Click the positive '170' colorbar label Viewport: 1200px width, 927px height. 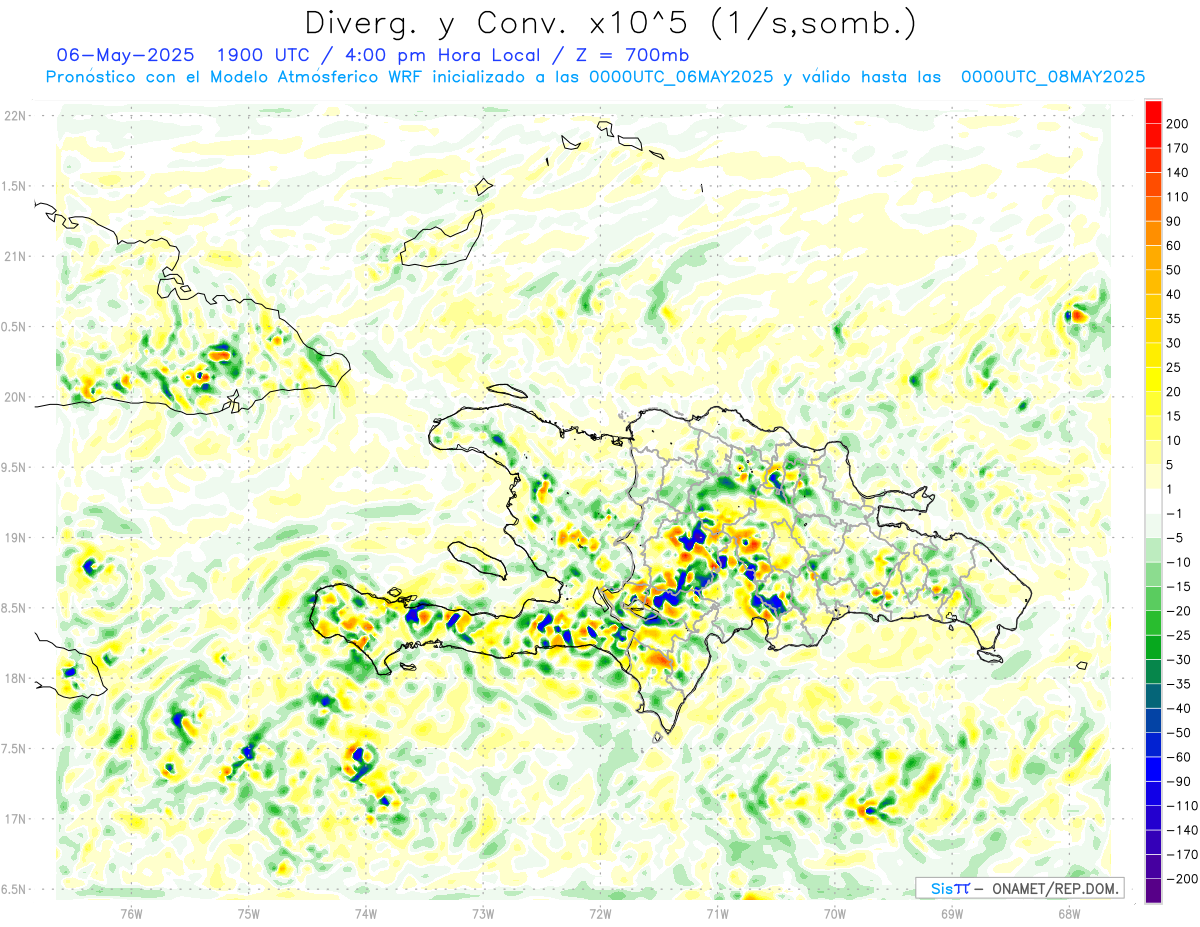(1178, 148)
